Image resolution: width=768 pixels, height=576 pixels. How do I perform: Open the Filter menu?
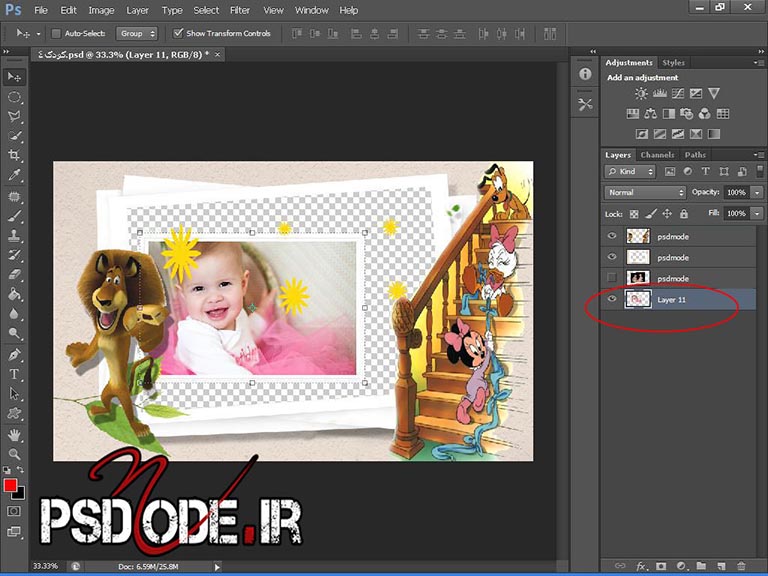click(x=240, y=10)
